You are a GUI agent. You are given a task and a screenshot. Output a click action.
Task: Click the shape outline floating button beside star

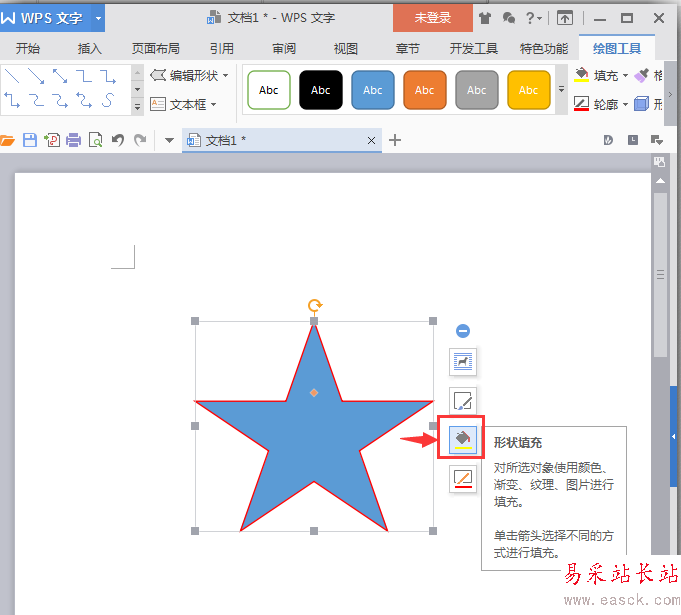[x=463, y=479]
